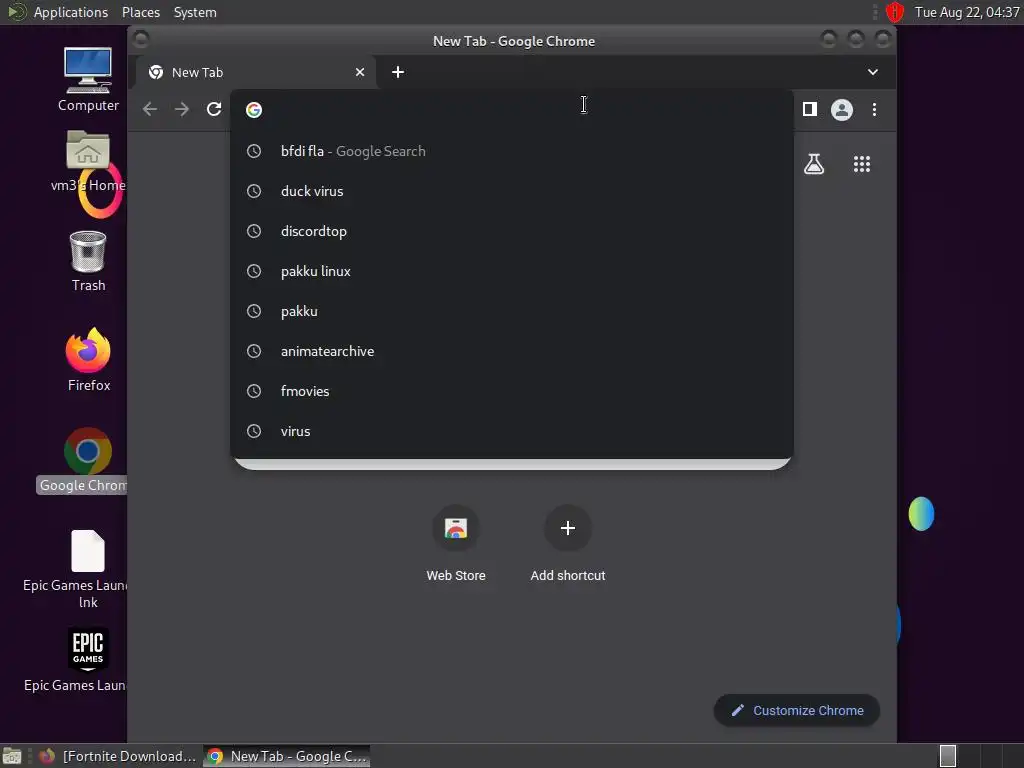Switch to Fortnite Download taskbar window
The height and width of the screenshot is (768, 1024).
[117, 756]
